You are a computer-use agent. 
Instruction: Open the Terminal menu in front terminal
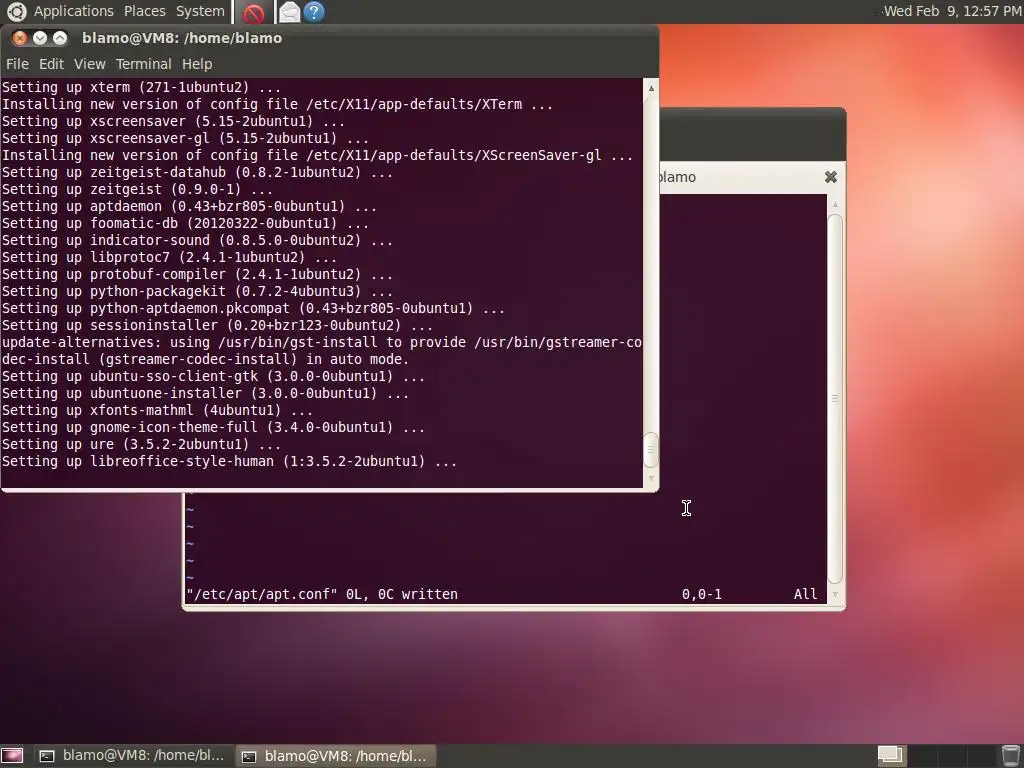click(144, 64)
